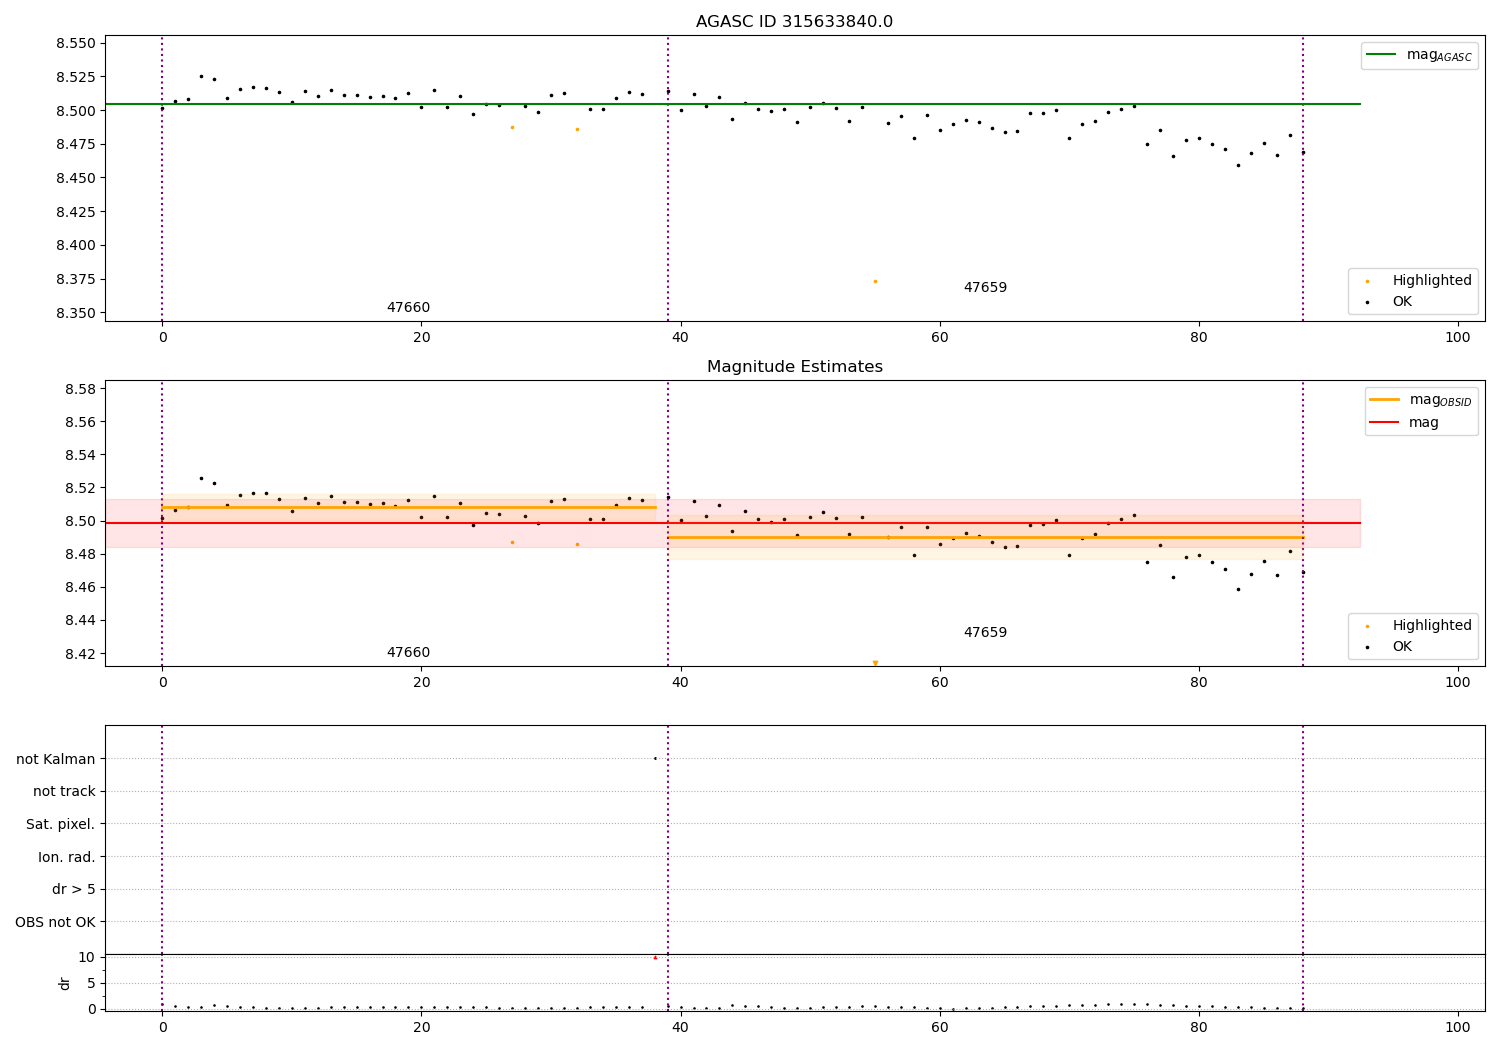The height and width of the screenshot is (1050, 1500).
Task: Click the 8.56 tick label
Action: tap(79, 422)
